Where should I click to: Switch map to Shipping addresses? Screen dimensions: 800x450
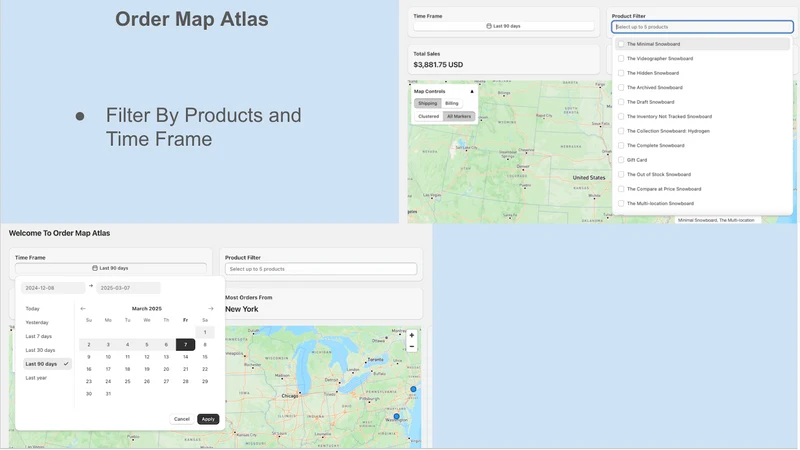[x=428, y=103]
